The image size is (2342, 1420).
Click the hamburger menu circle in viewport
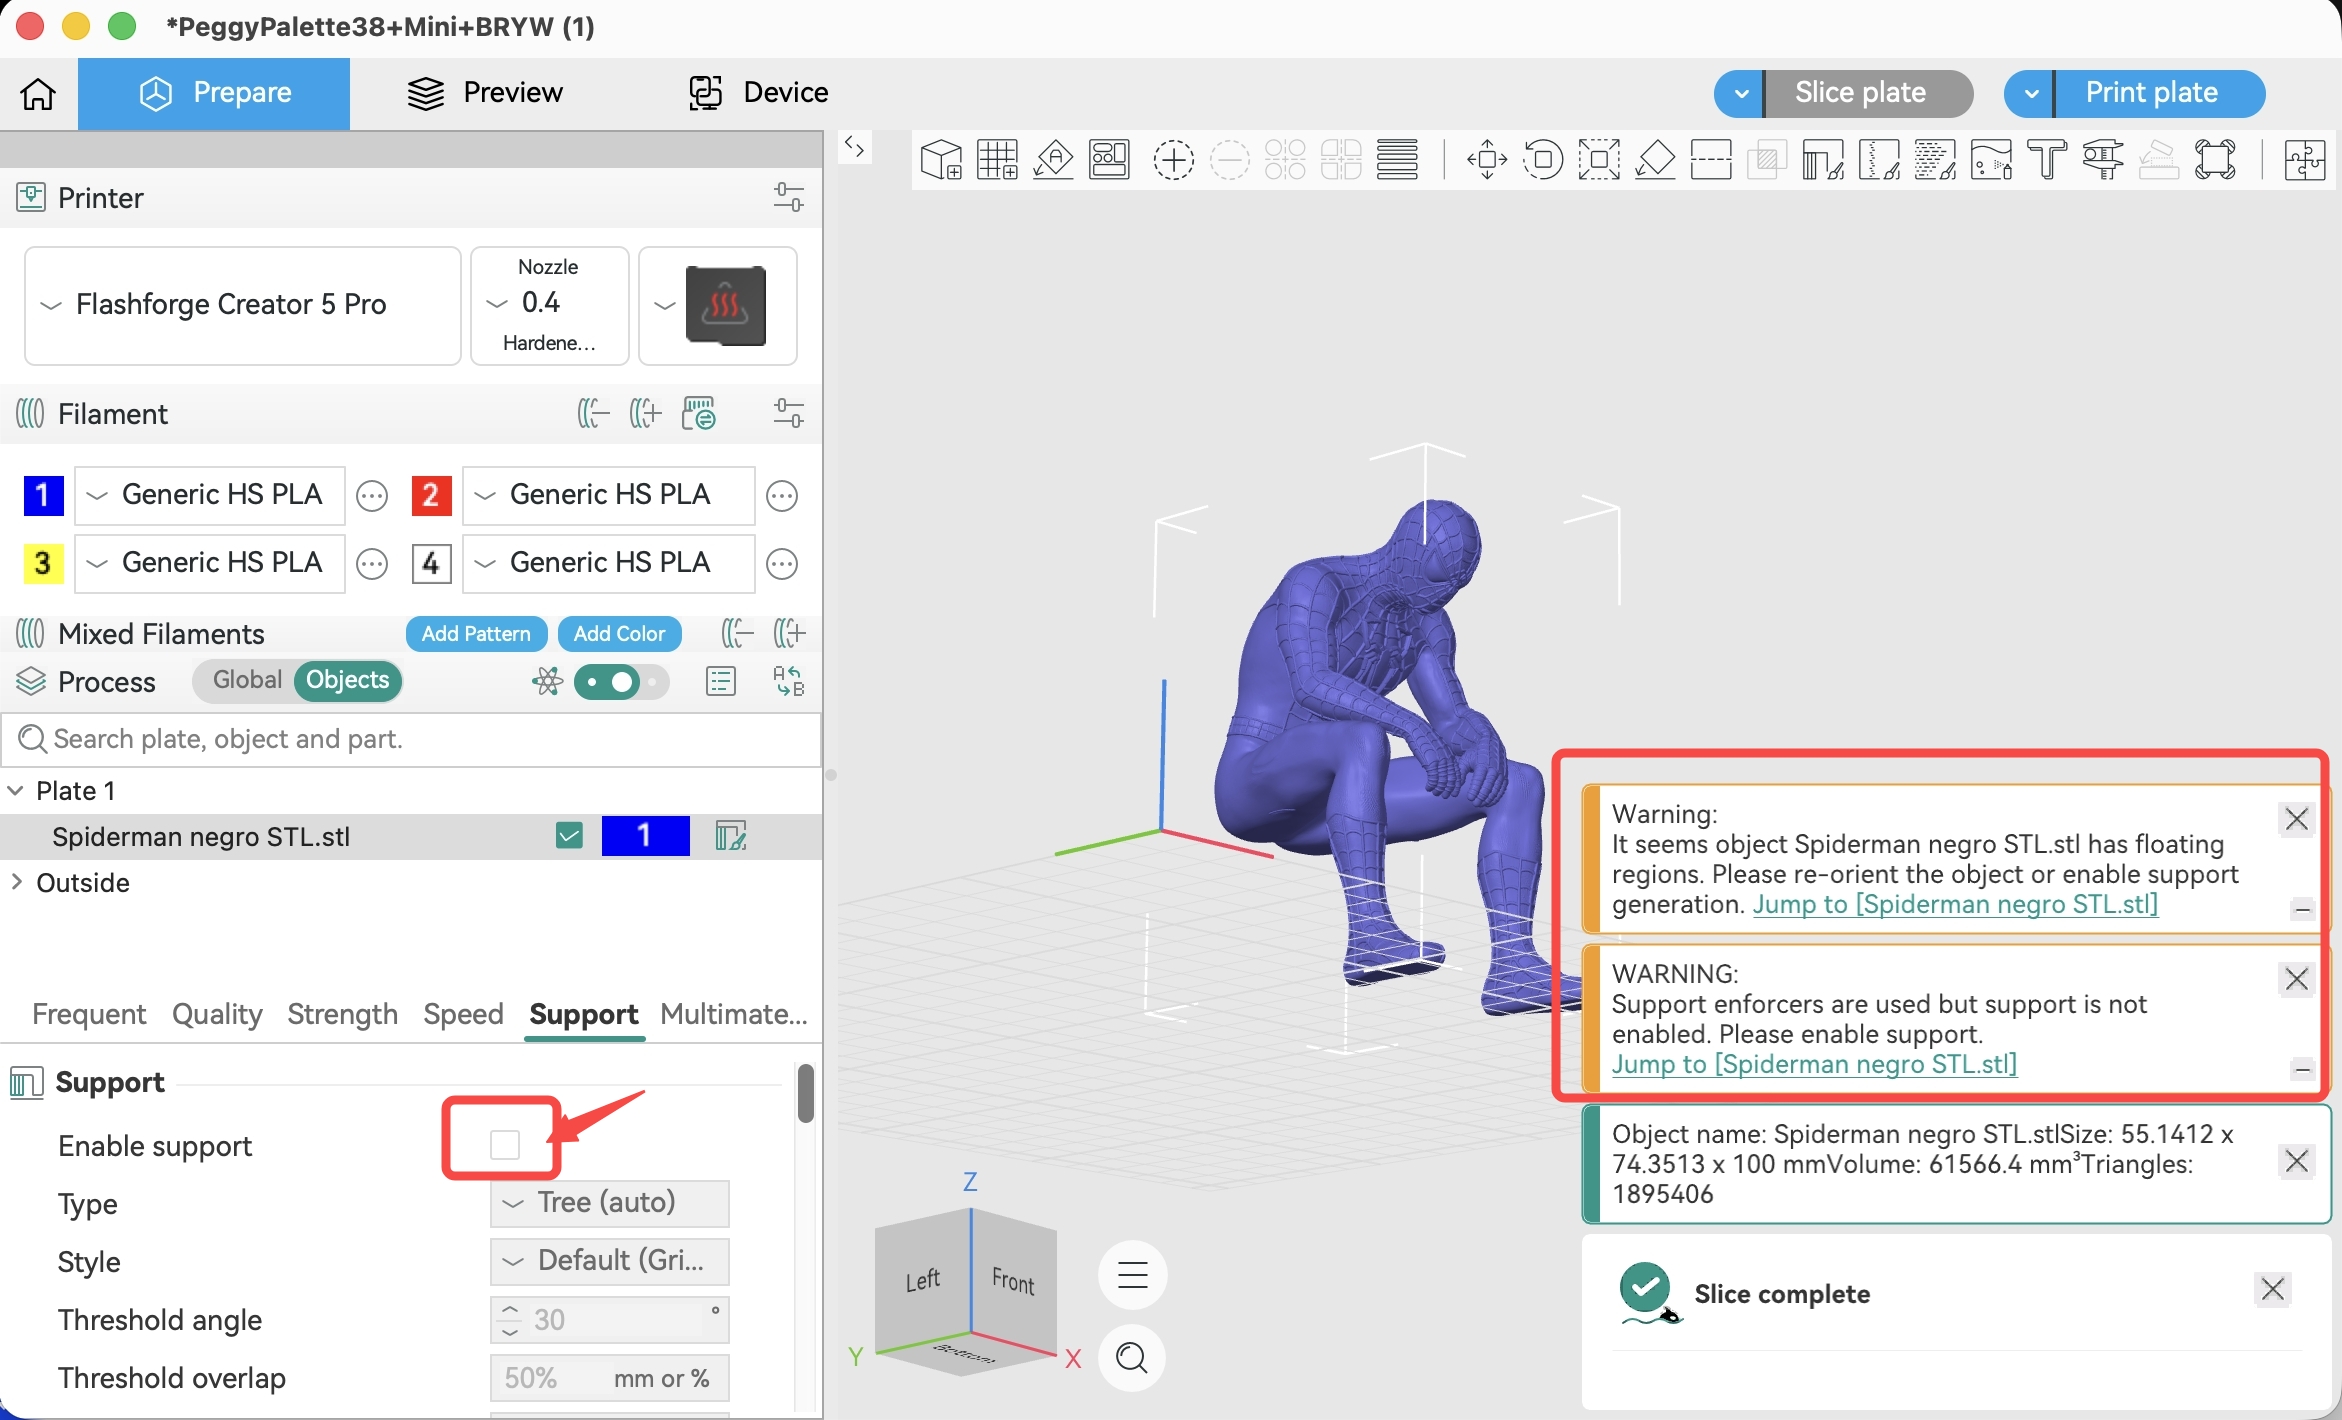[x=1132, y=1275]
